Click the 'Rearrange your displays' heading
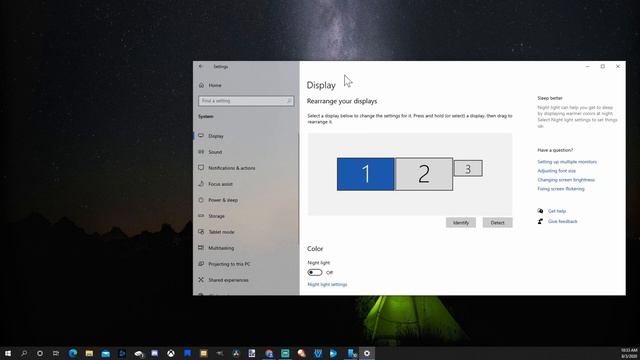This screenshot has width=640, height=360. (x=342, y=101)
